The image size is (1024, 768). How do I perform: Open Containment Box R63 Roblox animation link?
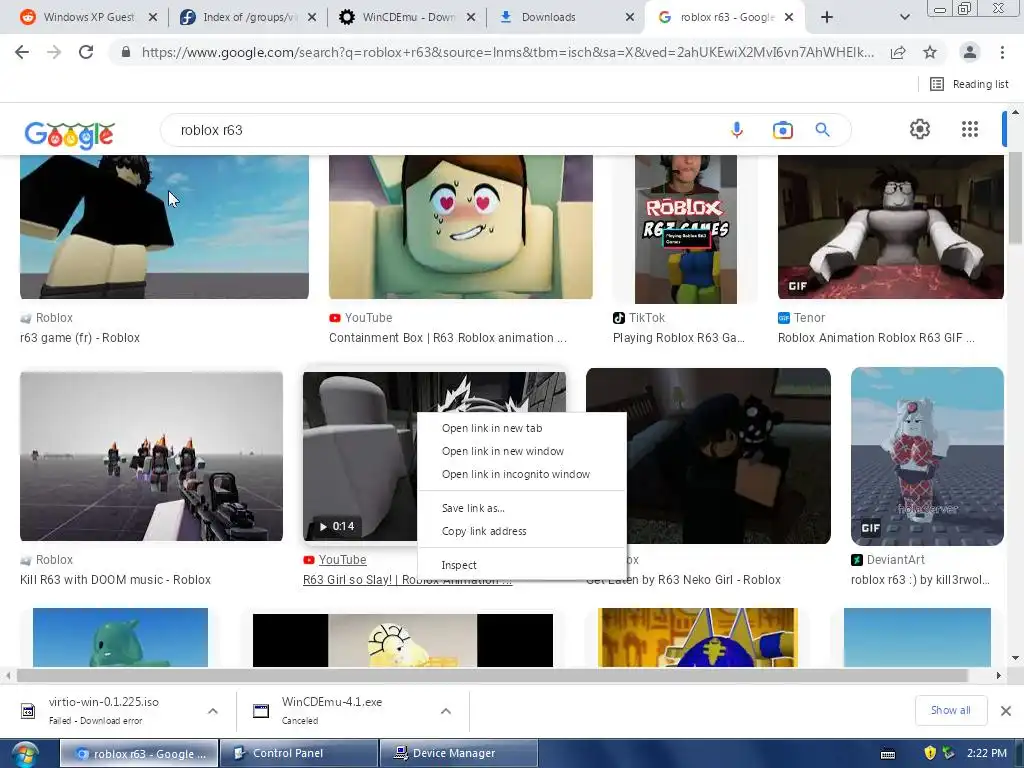pos(447,338)
